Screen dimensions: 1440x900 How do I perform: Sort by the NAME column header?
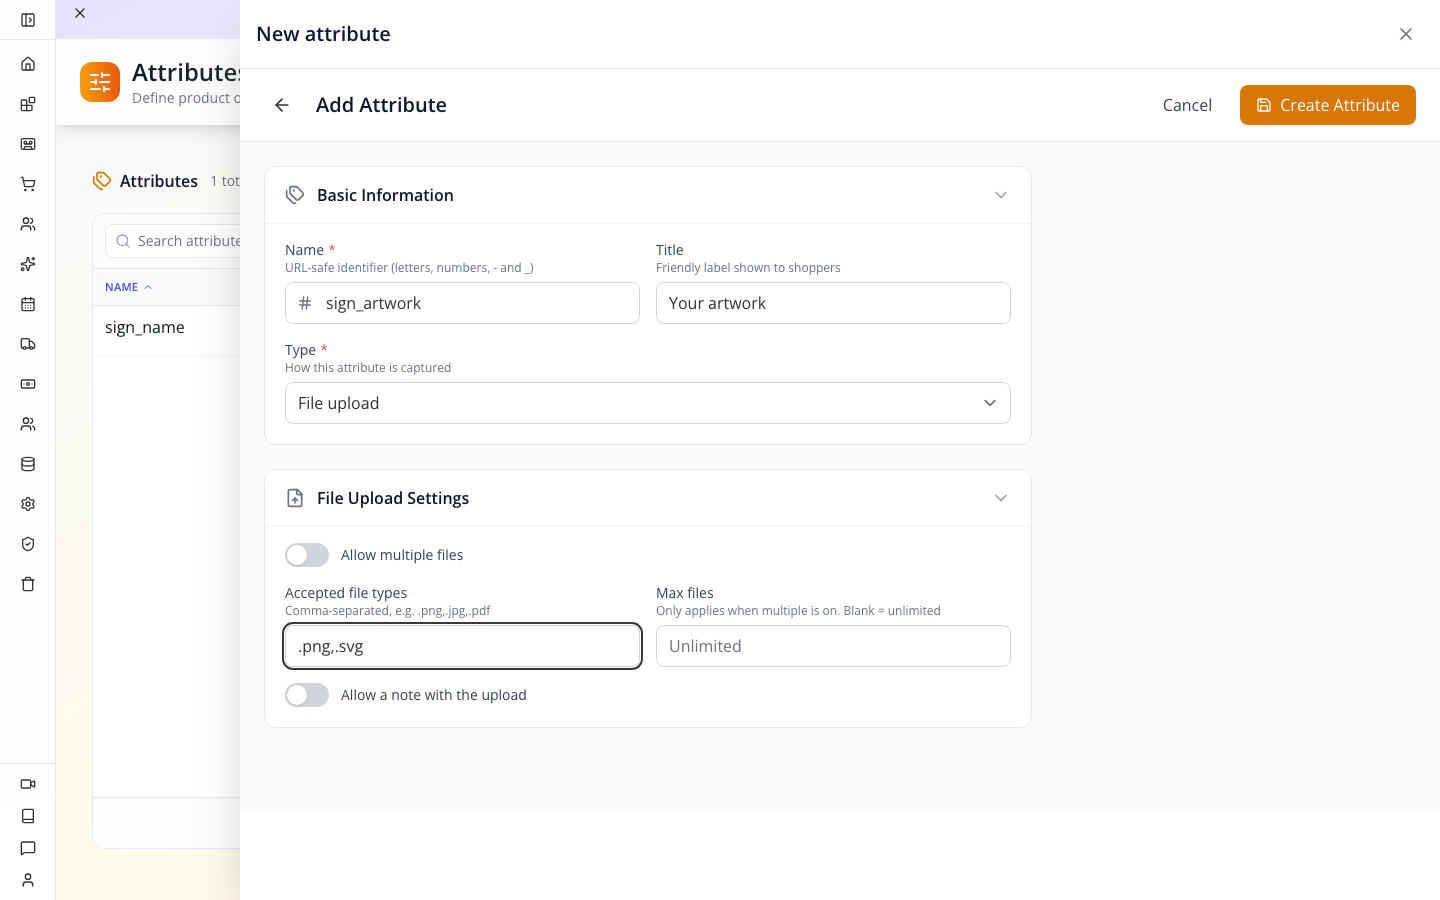click(x=129, y=287)
